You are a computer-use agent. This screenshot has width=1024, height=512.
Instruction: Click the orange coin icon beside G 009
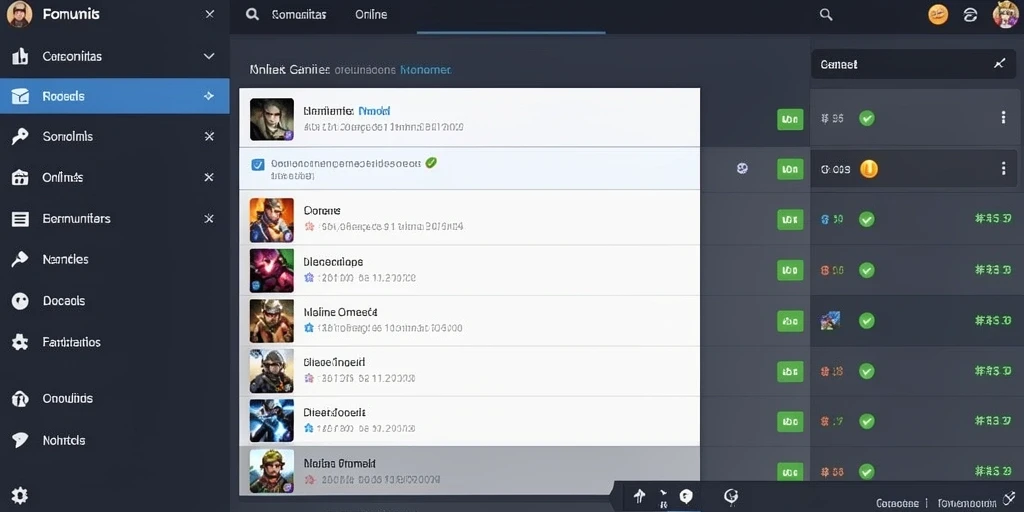click(x=869, y=169)
